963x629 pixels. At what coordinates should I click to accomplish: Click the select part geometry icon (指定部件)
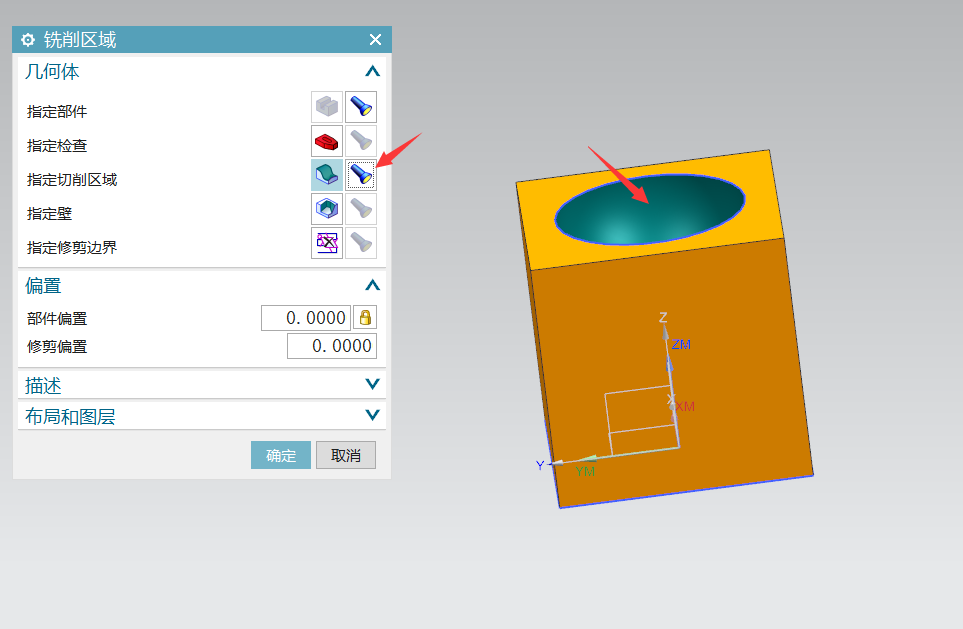[x=326, y=107]
